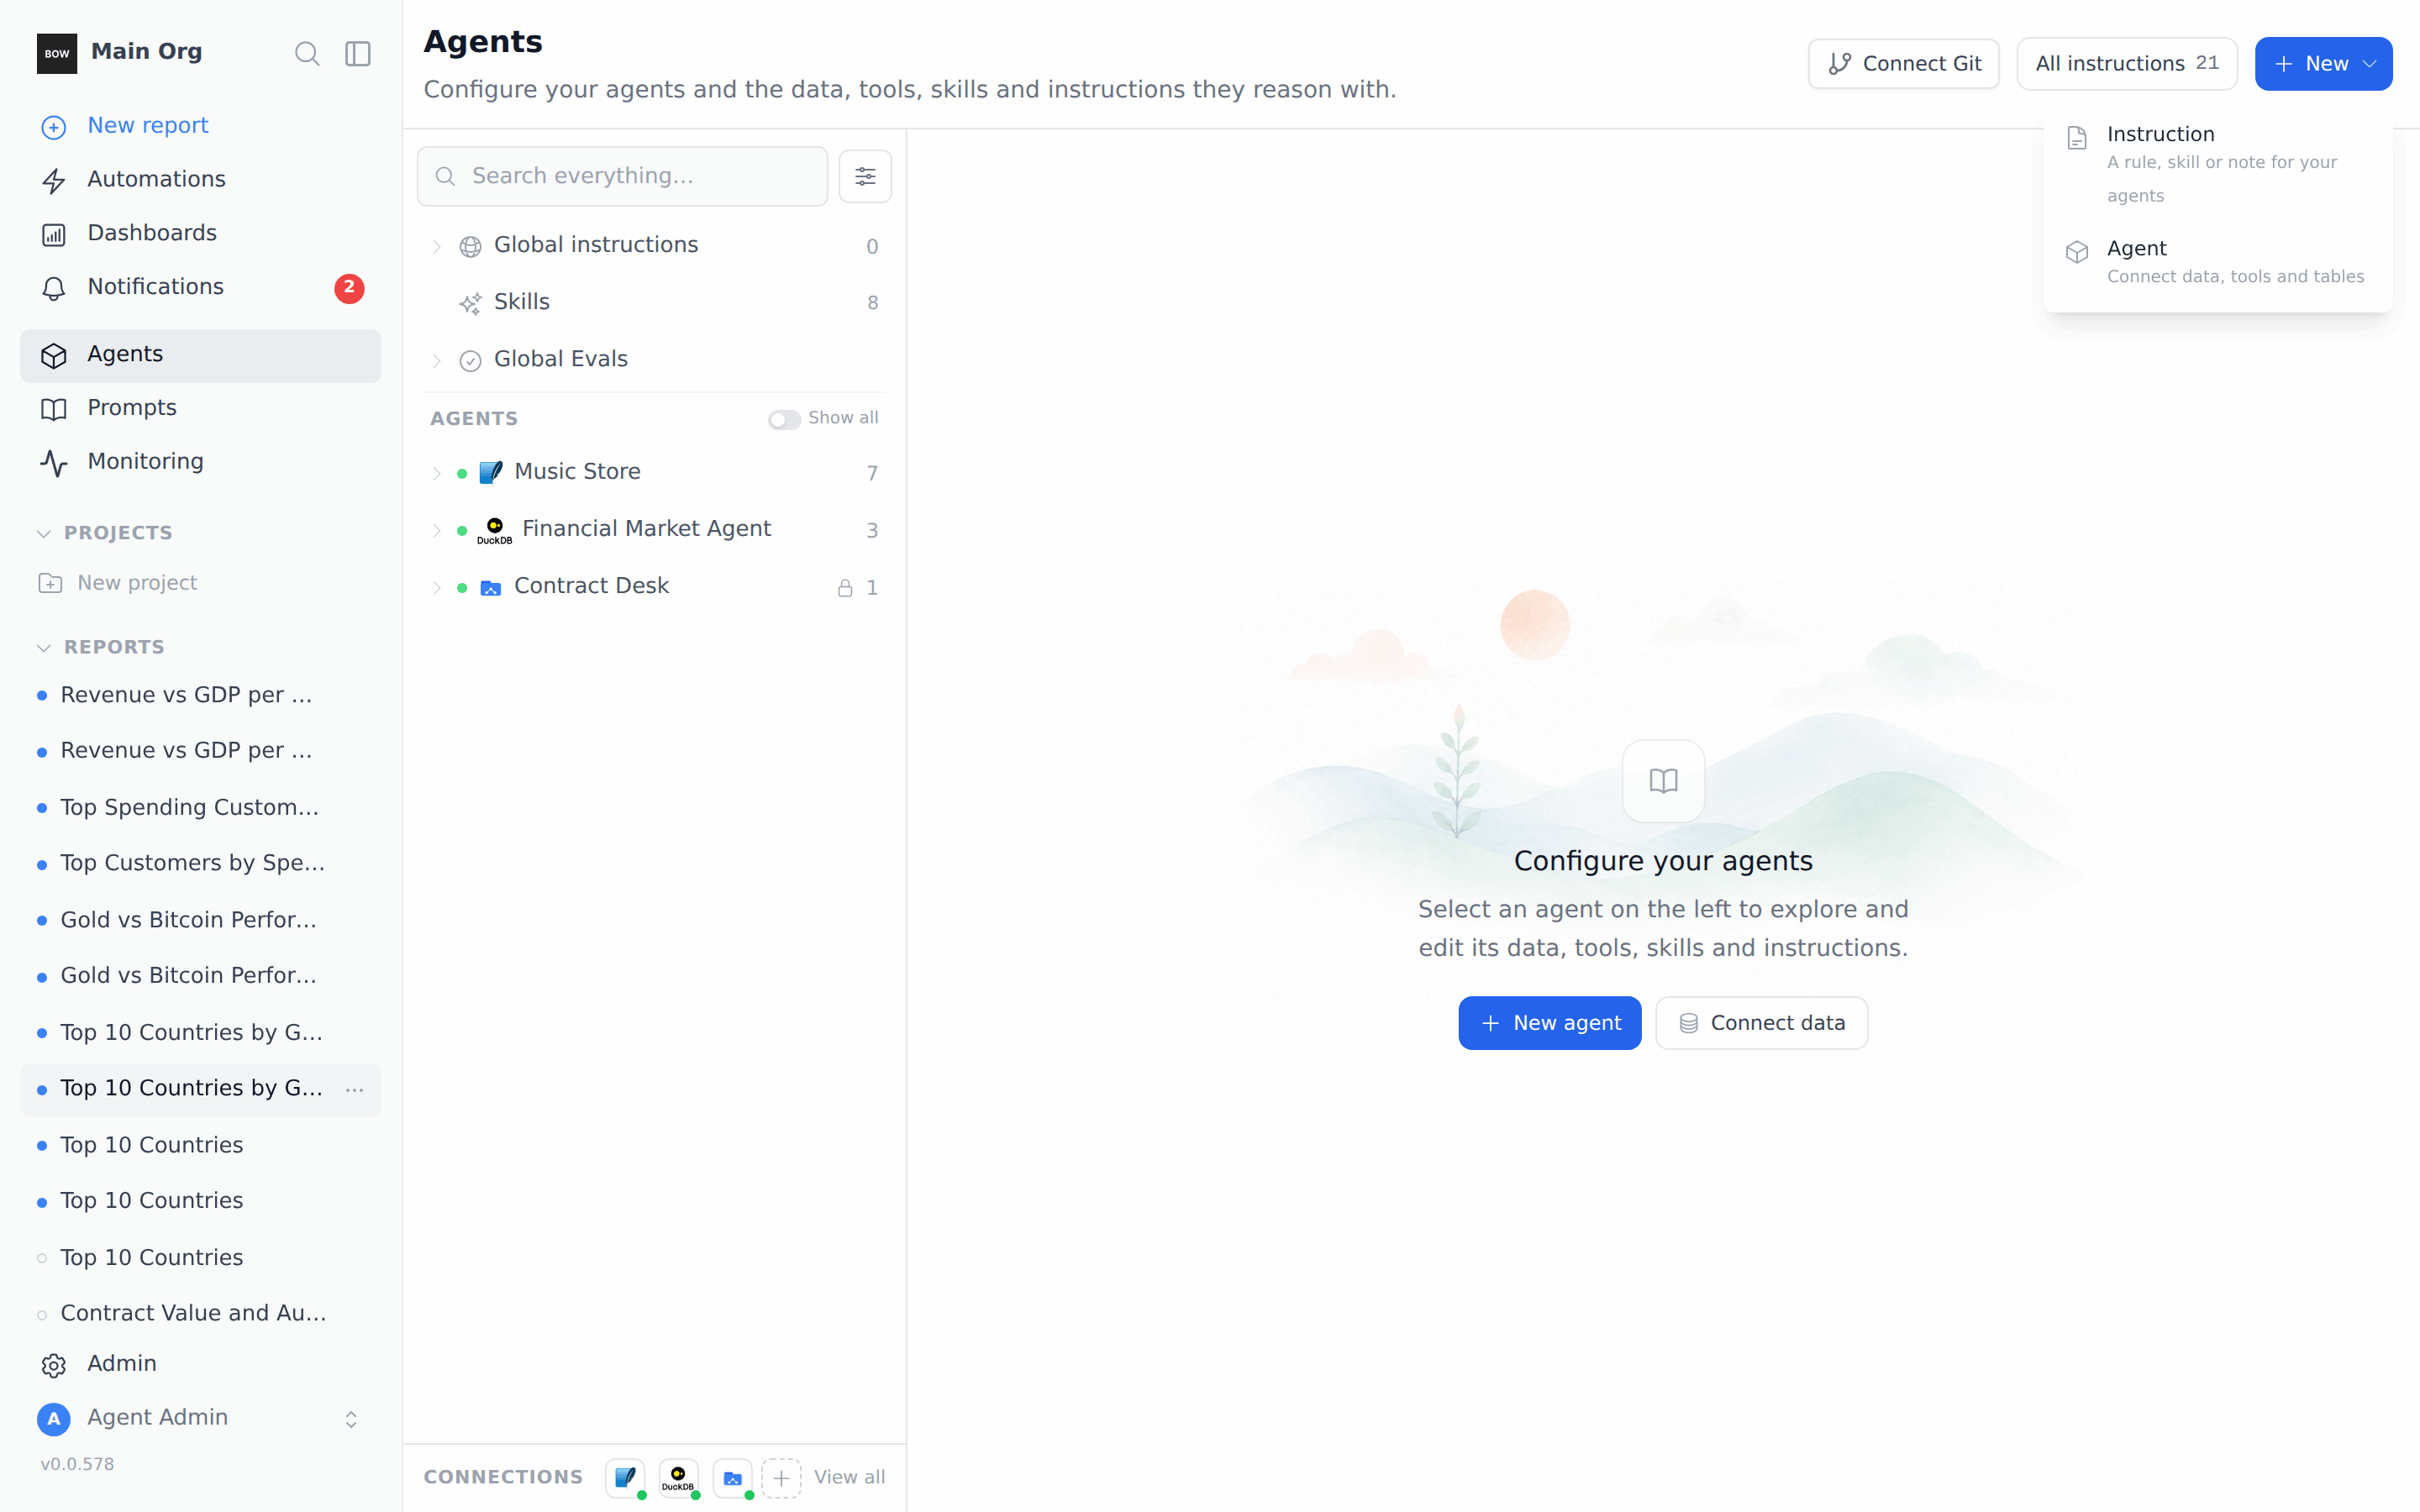Open the BOW organization logo
Screen dimensions: 2420x1512
coord(57,53)
